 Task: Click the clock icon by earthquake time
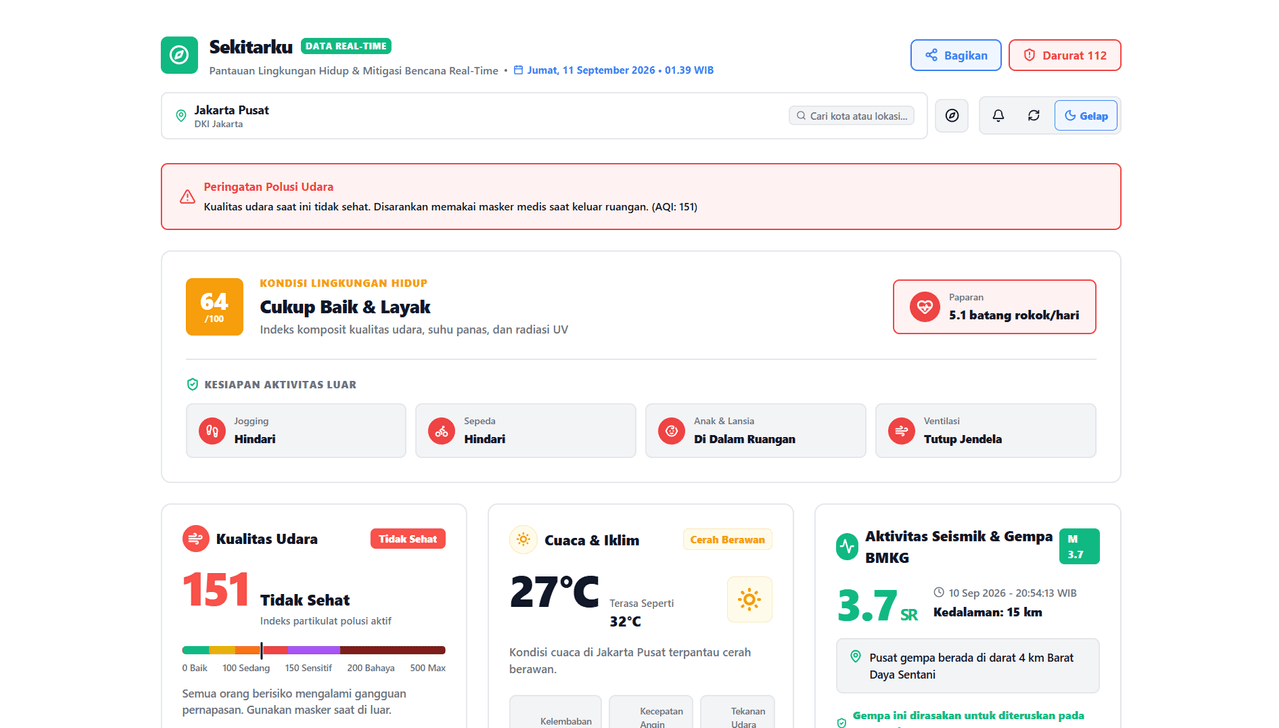point(939,593)
